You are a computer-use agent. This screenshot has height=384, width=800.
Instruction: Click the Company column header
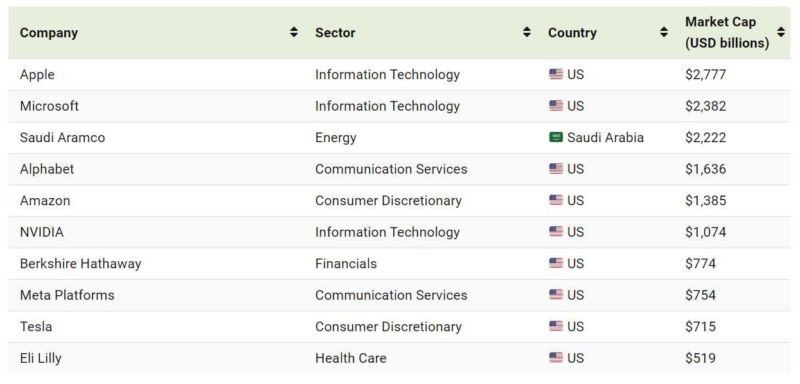point(48,33)
